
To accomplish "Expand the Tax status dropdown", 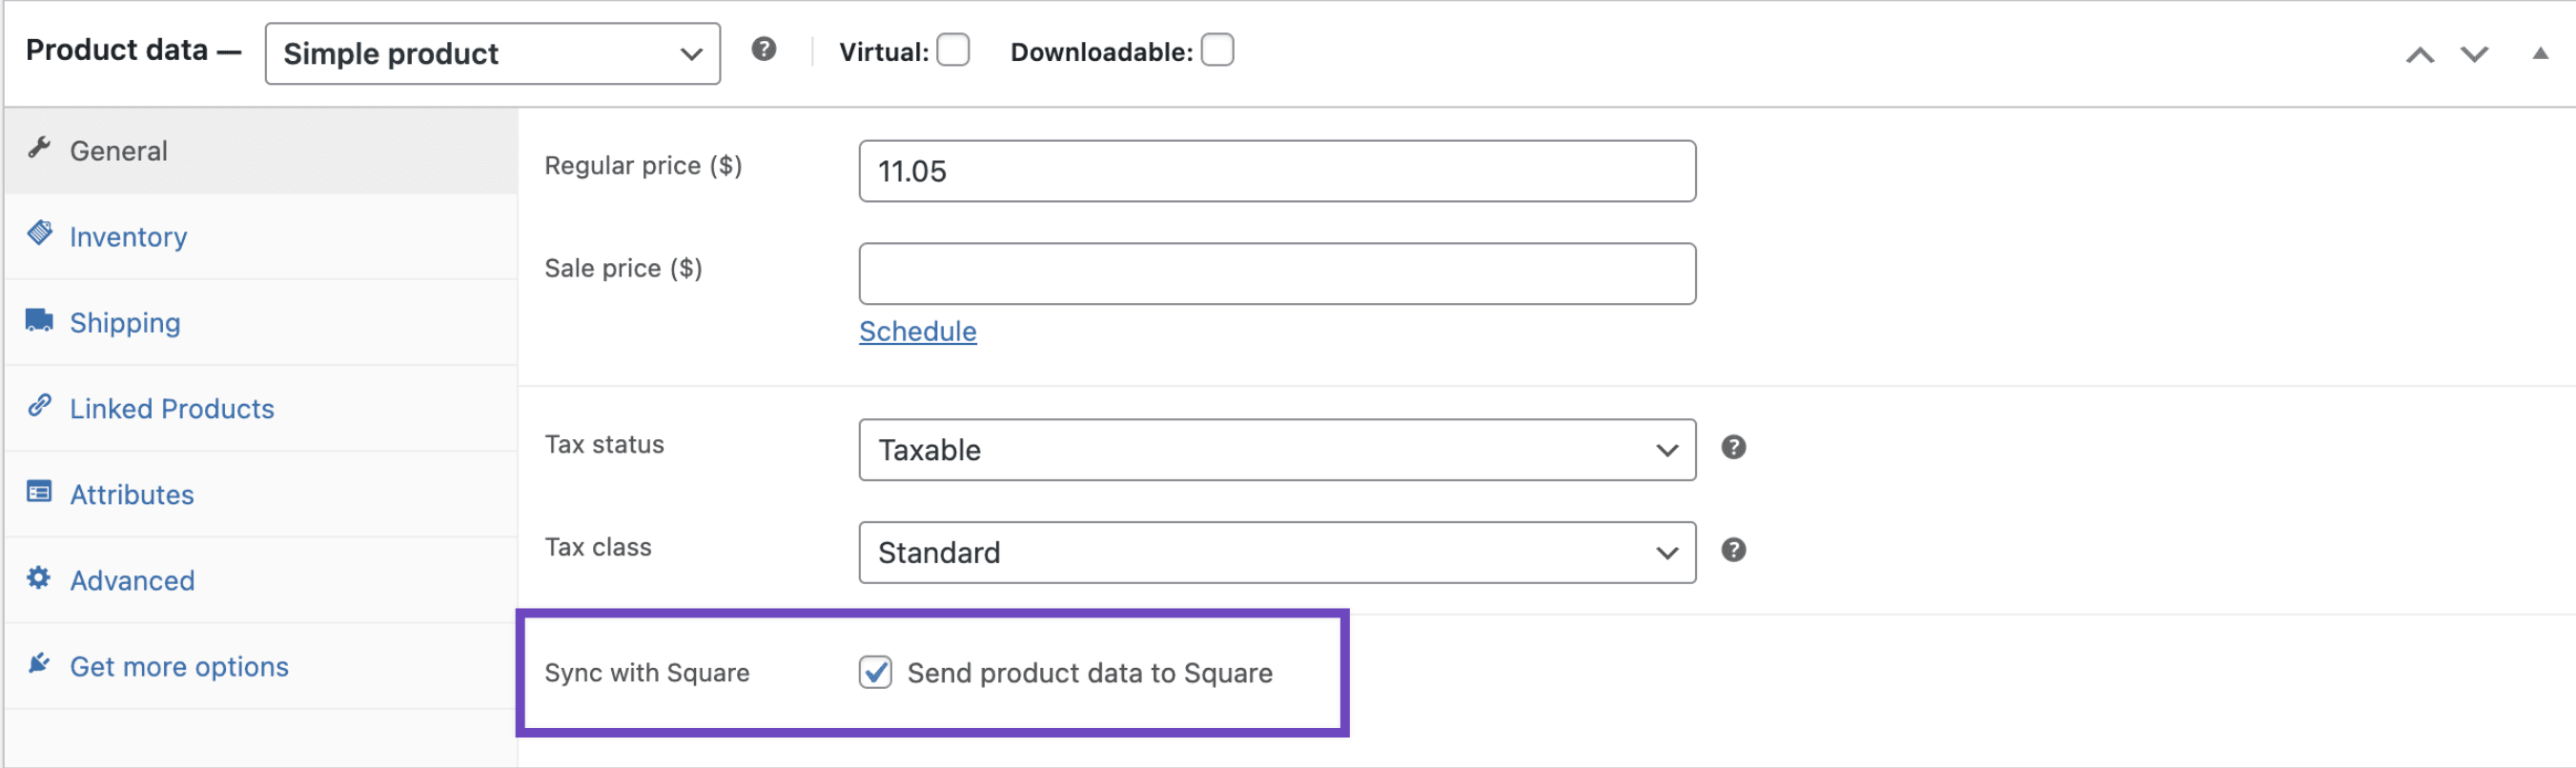I will 1276,450.
